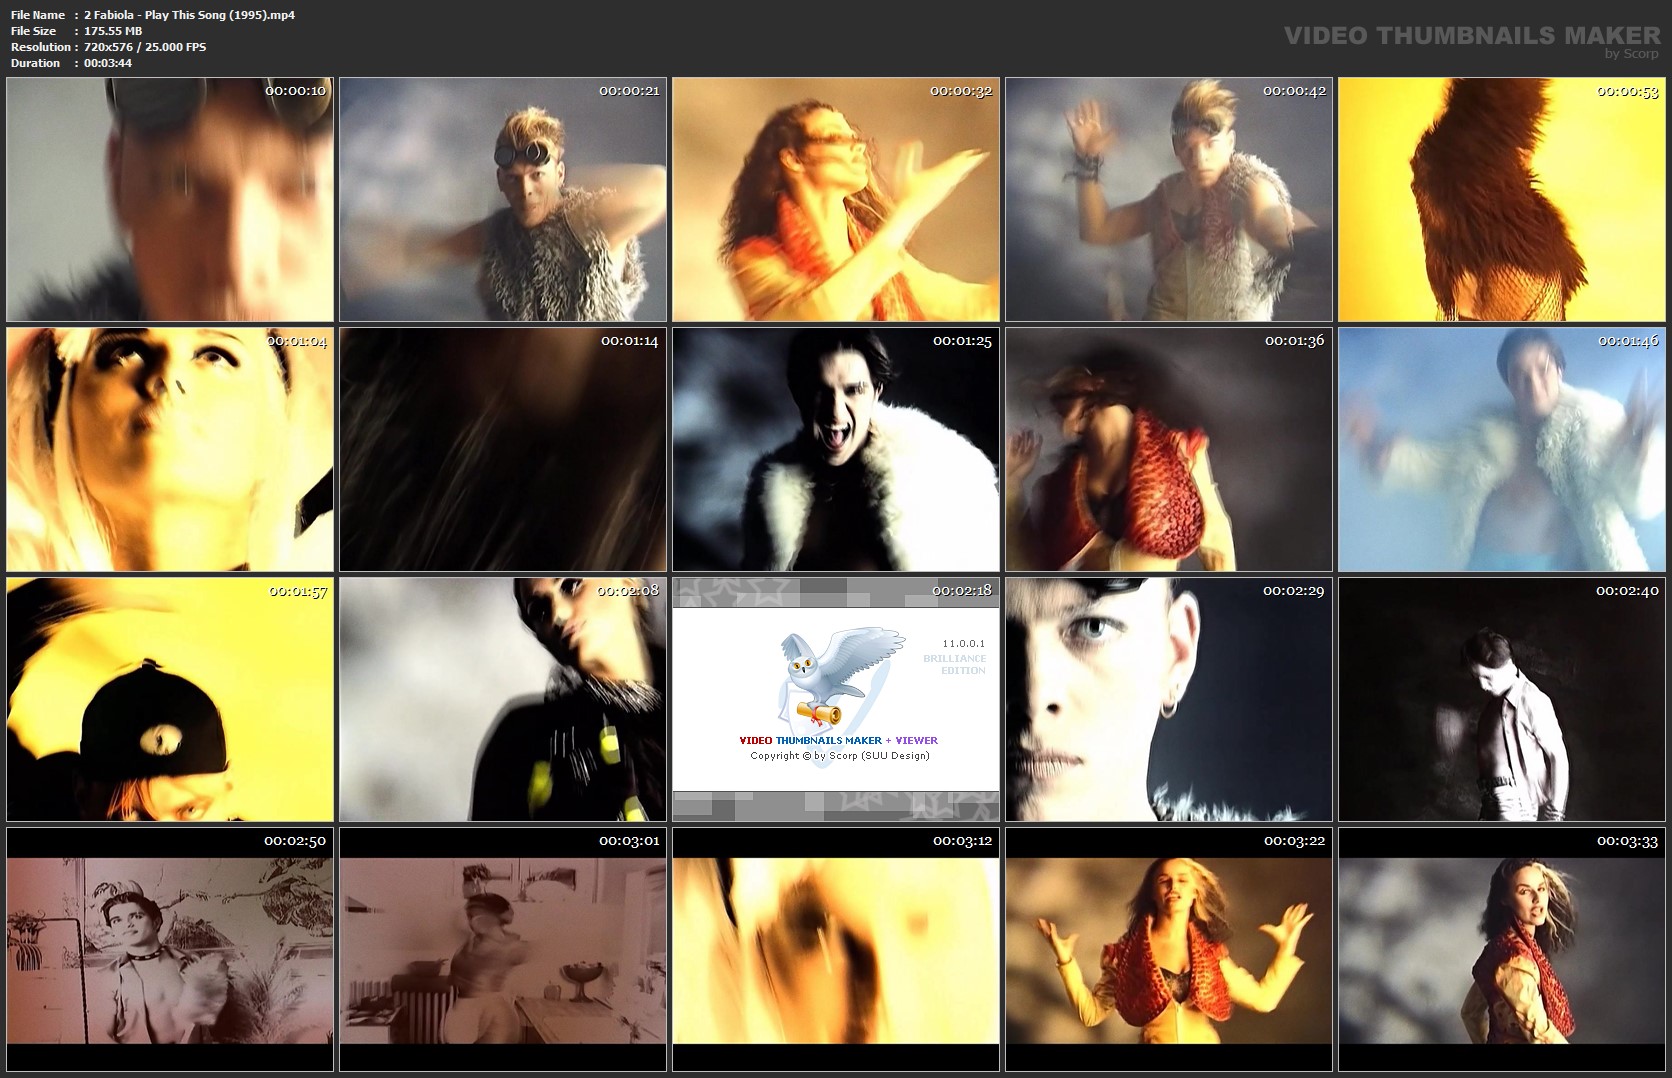This screenshot has width=1672, height=1078.
Task: Click the resolution value 720x576 / 25.000 FPS
Action: [145, 47]
